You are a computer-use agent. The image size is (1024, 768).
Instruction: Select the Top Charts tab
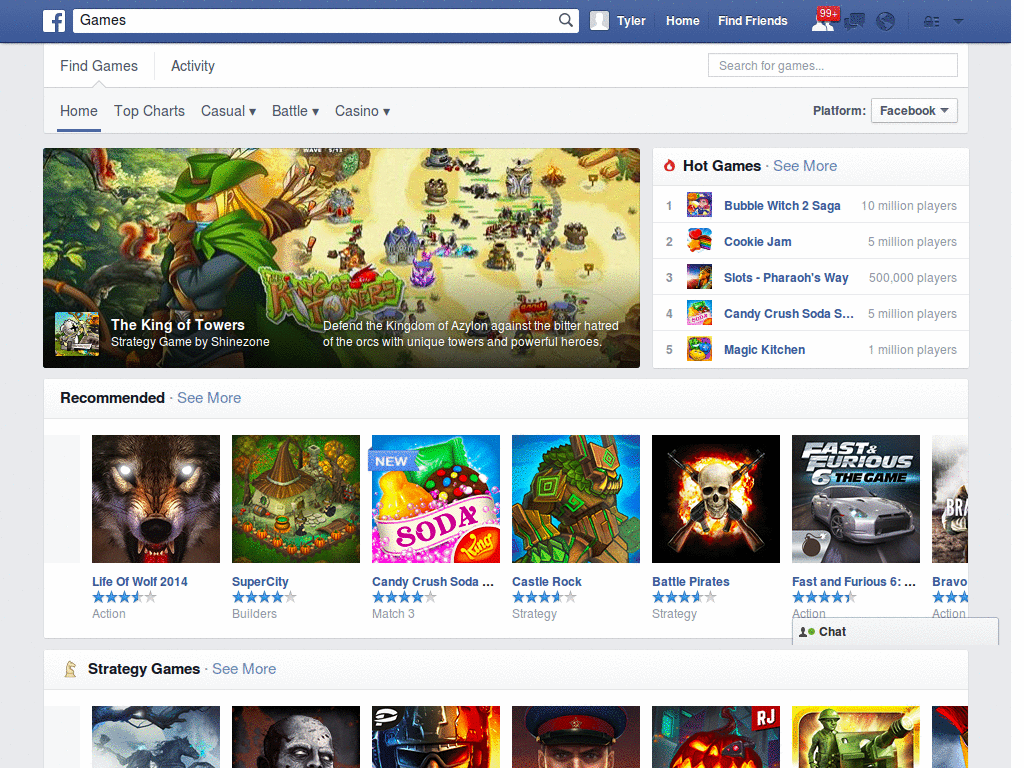pyautogui.click(x=150, y=111)
